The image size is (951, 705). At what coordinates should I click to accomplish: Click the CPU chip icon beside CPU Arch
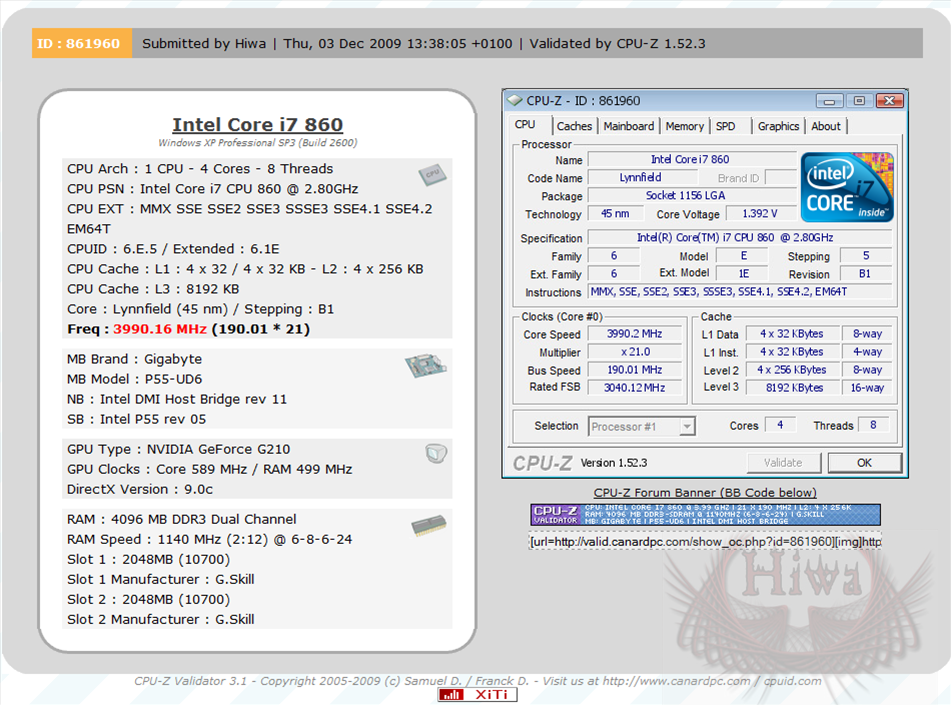point(432,175)
